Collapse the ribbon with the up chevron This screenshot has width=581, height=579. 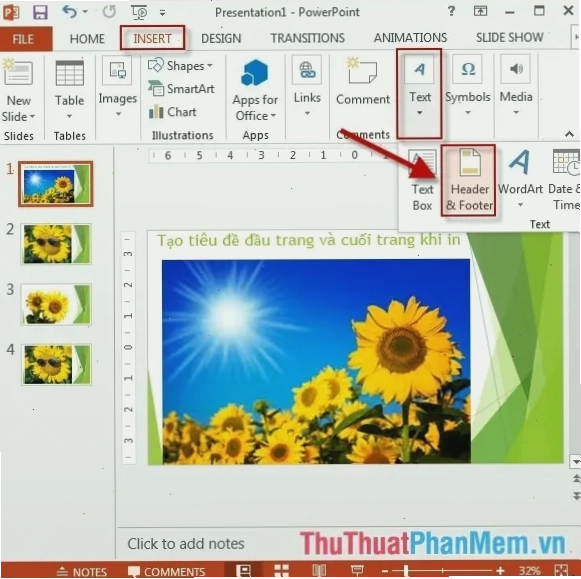(569, 134)
